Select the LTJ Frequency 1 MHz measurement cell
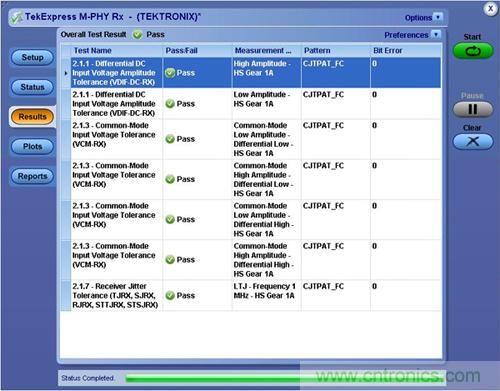500x391 pixels. [267, 295]
